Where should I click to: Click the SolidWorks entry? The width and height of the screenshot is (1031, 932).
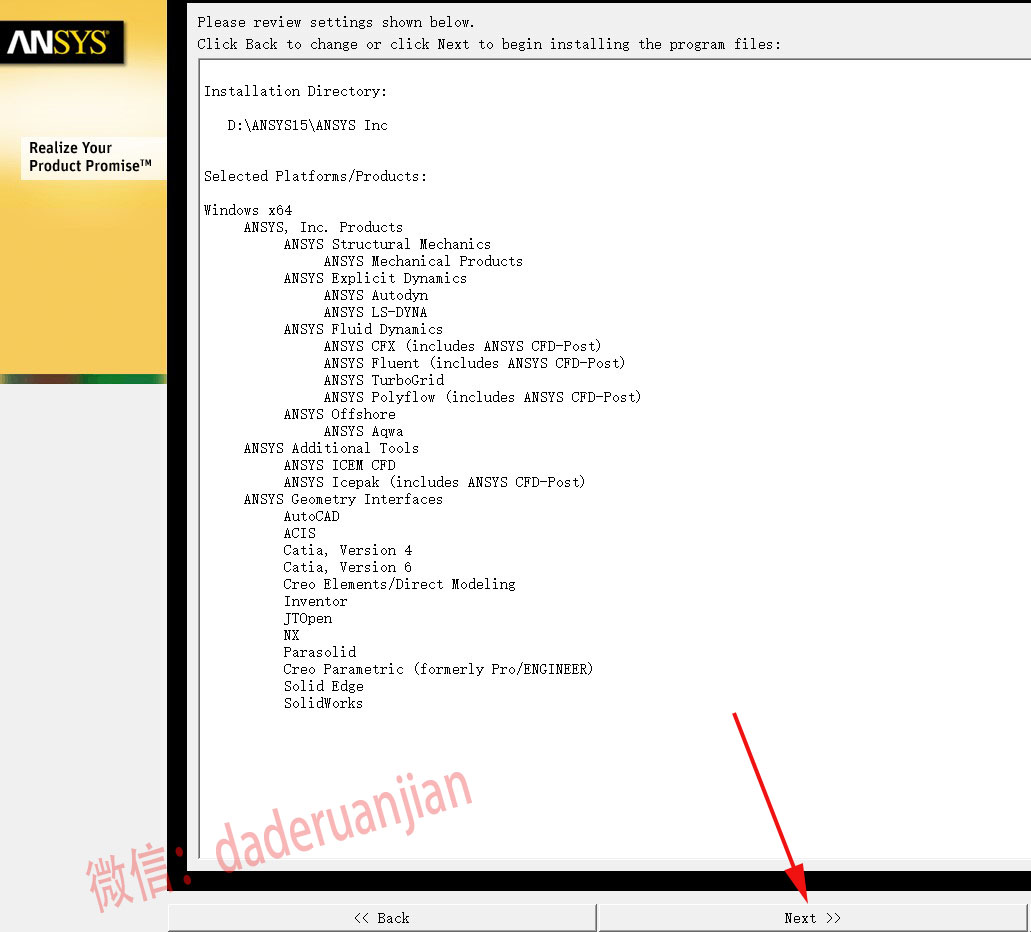point(323,703)
